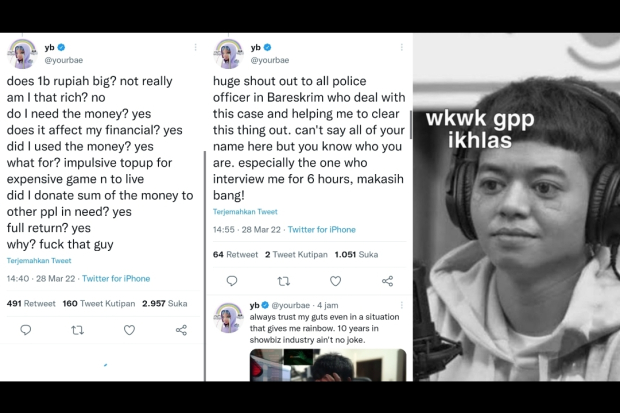The width and height of the screenshot is (620, 413).
Task: Open the "Twitter for iPhone" link at 14:40
Action: point(116,278)
